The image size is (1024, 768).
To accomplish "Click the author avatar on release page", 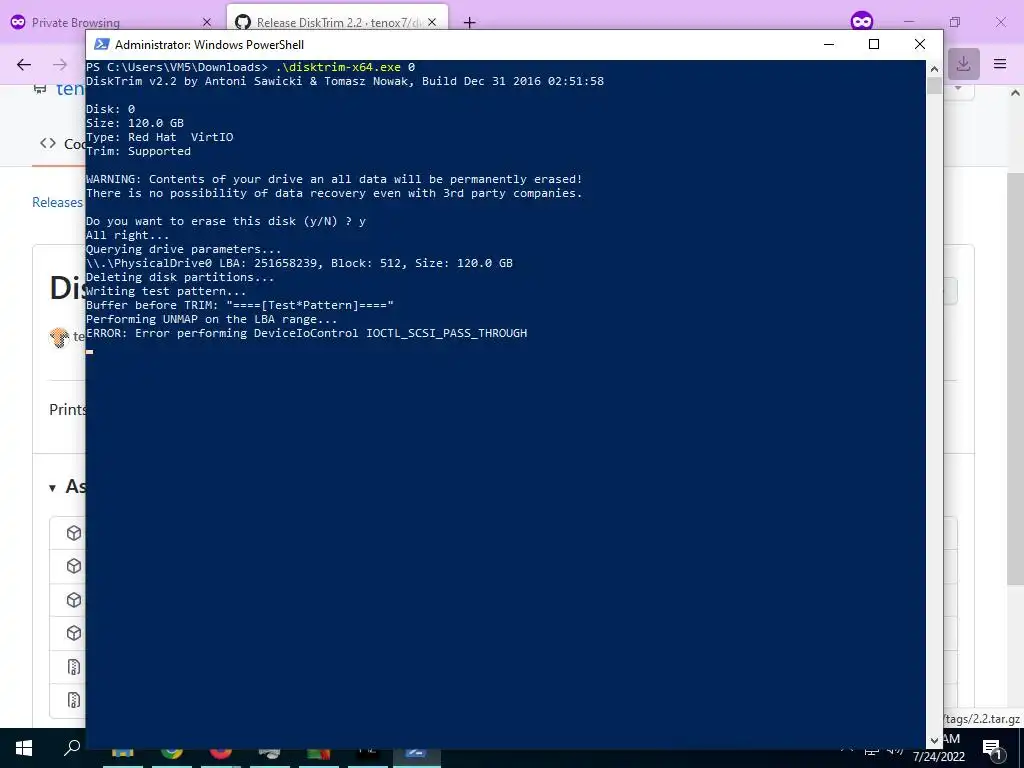I will 59,338.
